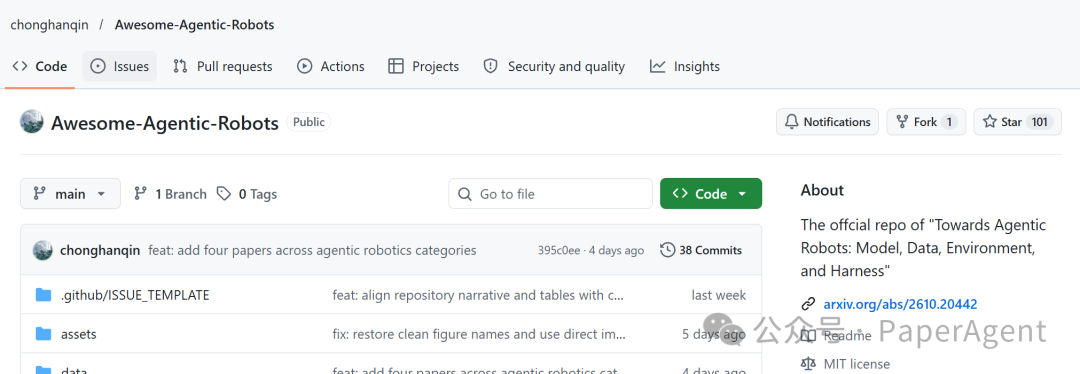Open the Issues tab
Image resolution: width=1080 pixels, height=374 pixels.
[120, 67]
